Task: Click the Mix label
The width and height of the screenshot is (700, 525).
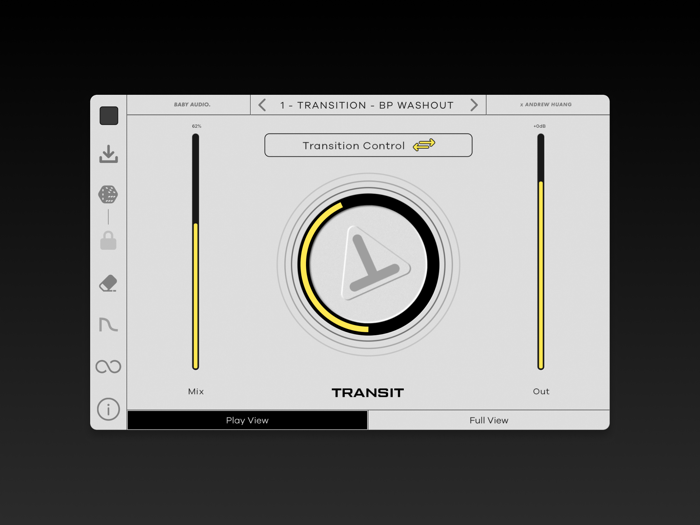Action: click(196, 392)
